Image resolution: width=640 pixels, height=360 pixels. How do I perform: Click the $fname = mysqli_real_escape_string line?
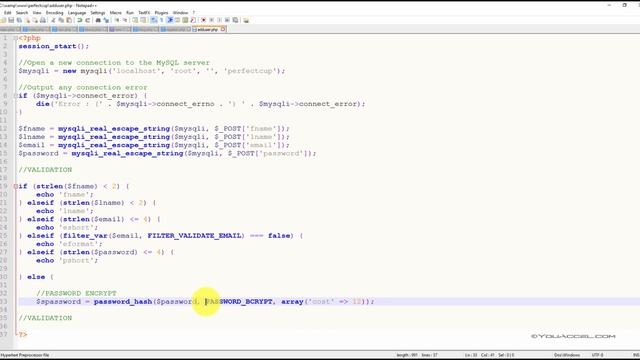(x=154, y=129)
